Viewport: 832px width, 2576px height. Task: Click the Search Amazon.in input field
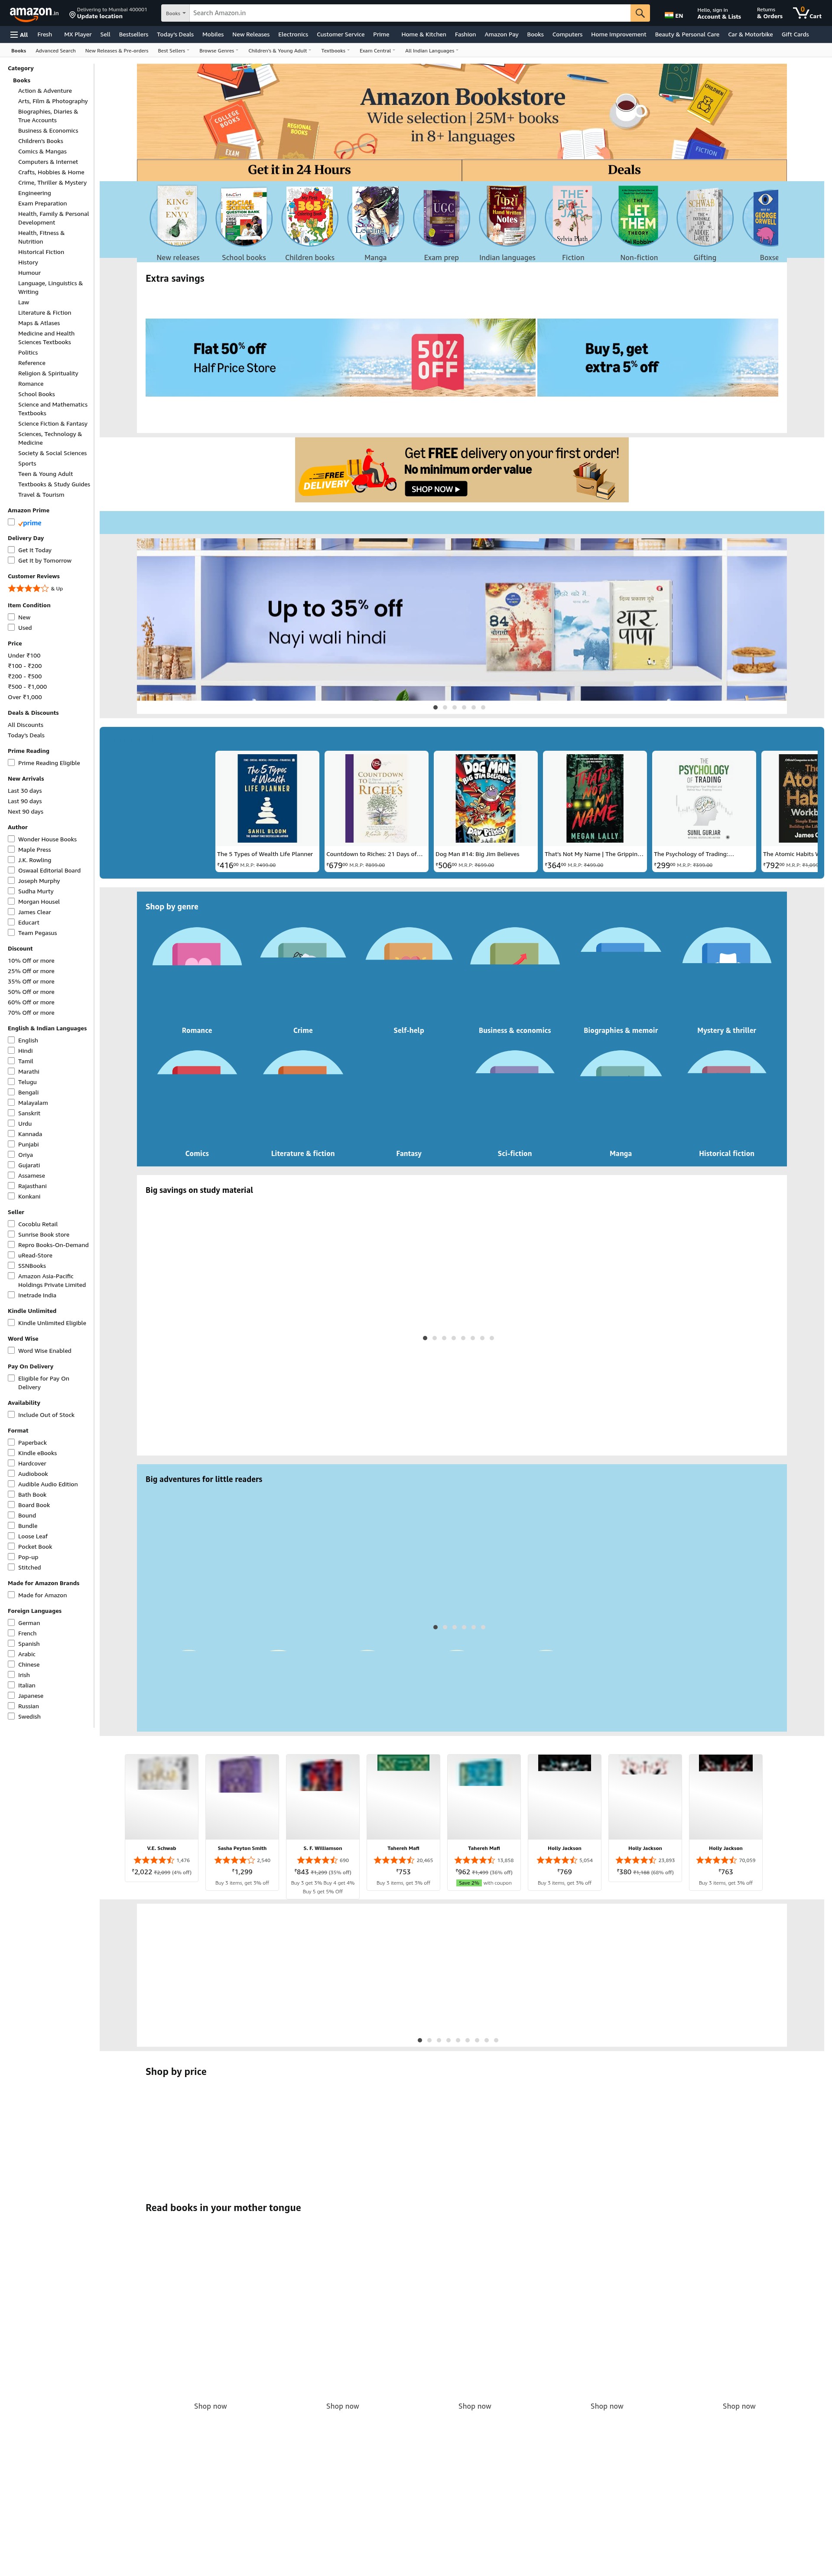410,13
